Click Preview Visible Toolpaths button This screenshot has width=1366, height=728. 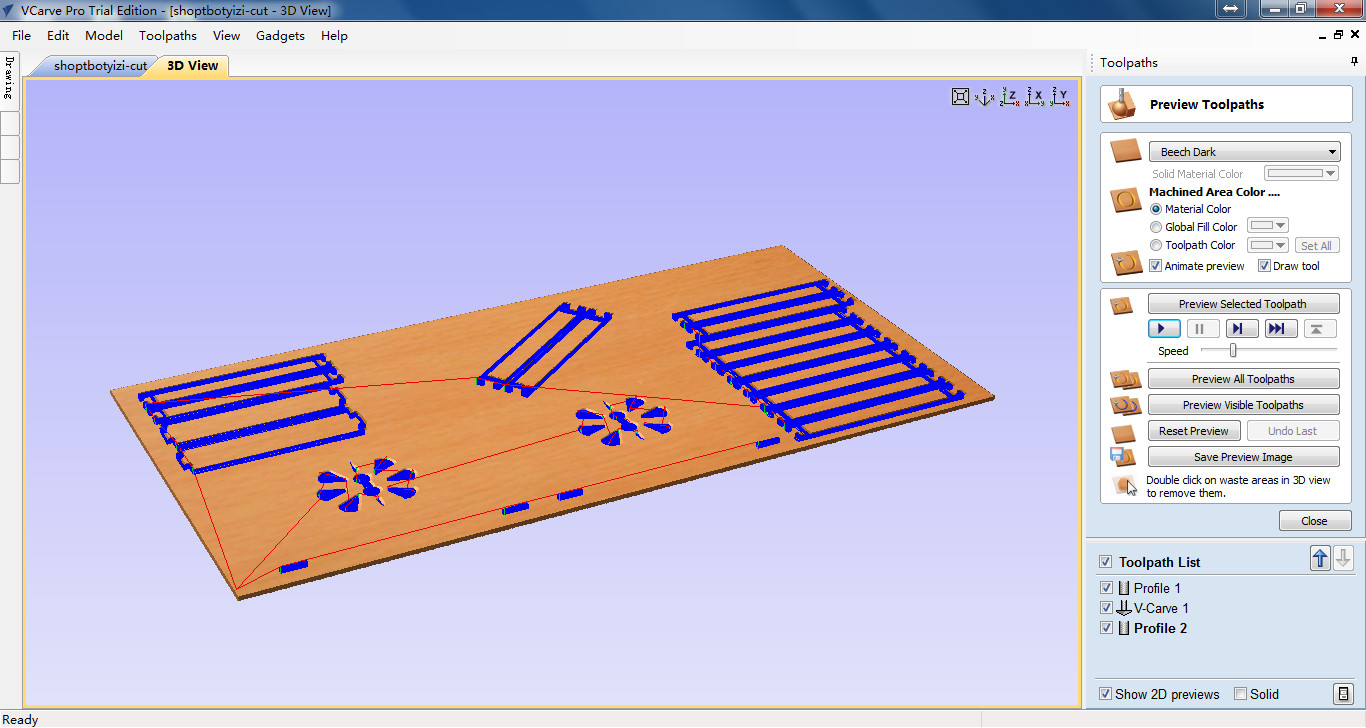point(1243,405)
